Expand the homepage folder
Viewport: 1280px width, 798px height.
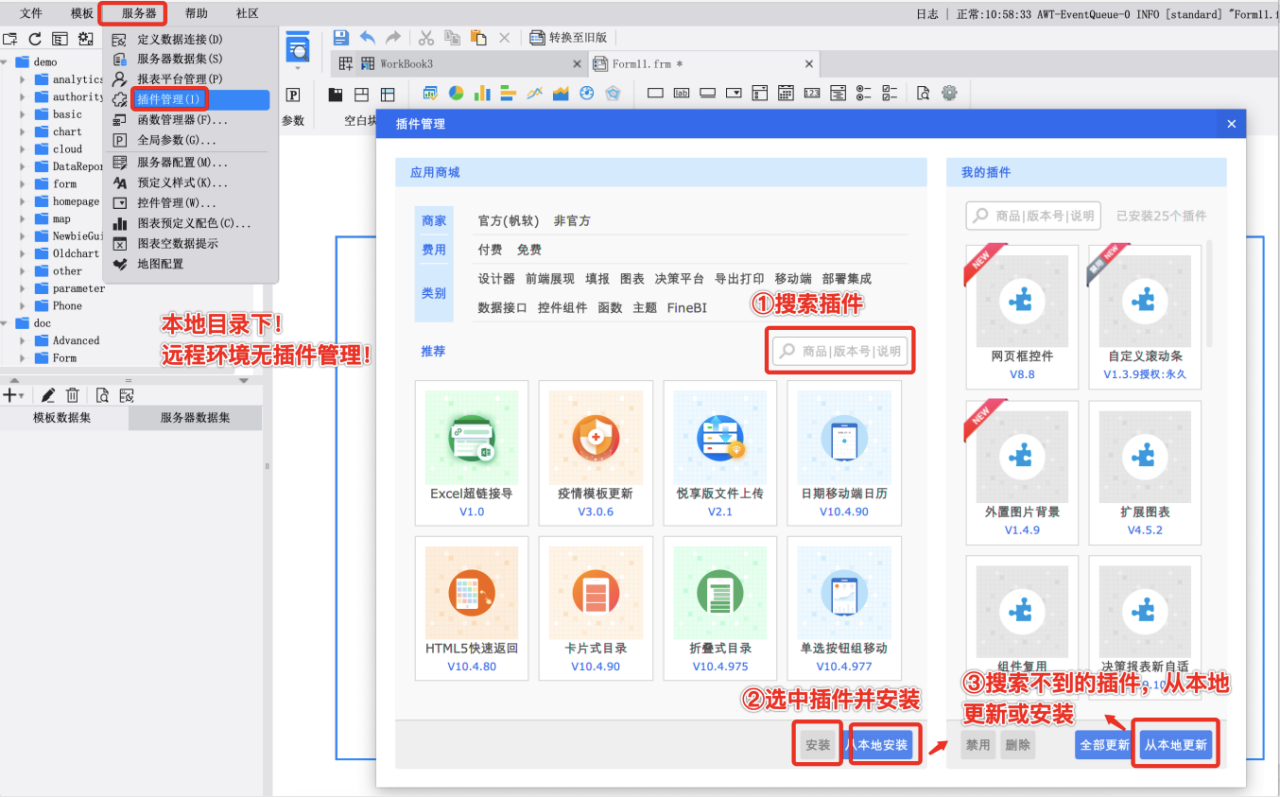coord(22,201)
